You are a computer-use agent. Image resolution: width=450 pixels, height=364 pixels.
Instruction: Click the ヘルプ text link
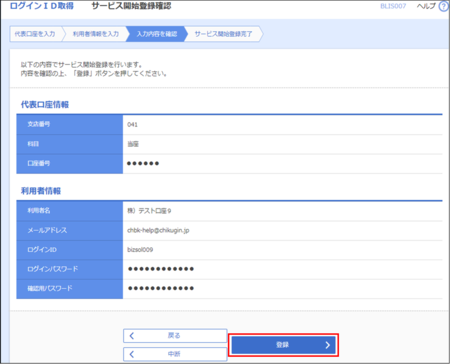tap(426, 6)
